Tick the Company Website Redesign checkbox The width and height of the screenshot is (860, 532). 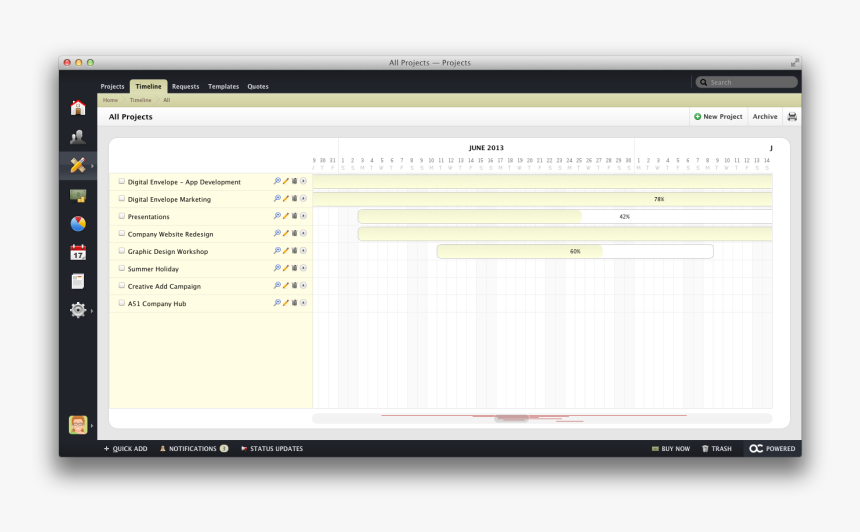click(x=122, y=234)
